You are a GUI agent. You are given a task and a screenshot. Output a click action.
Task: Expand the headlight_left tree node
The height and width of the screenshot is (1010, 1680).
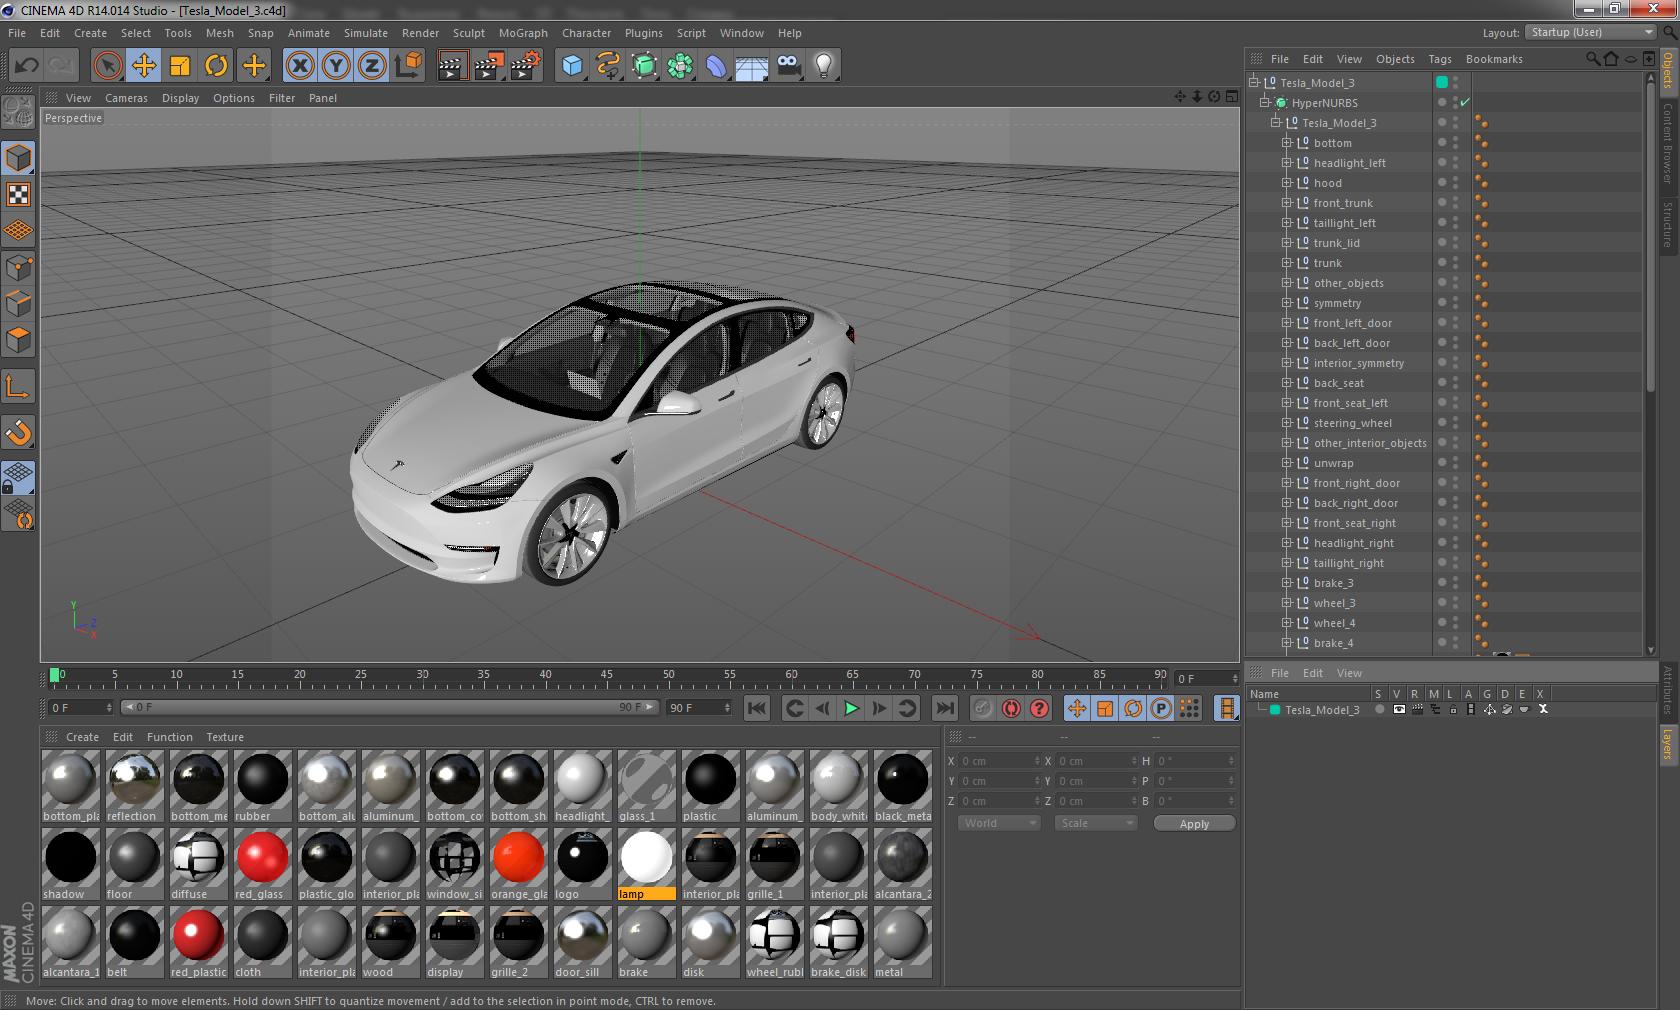coord(1287,163)
